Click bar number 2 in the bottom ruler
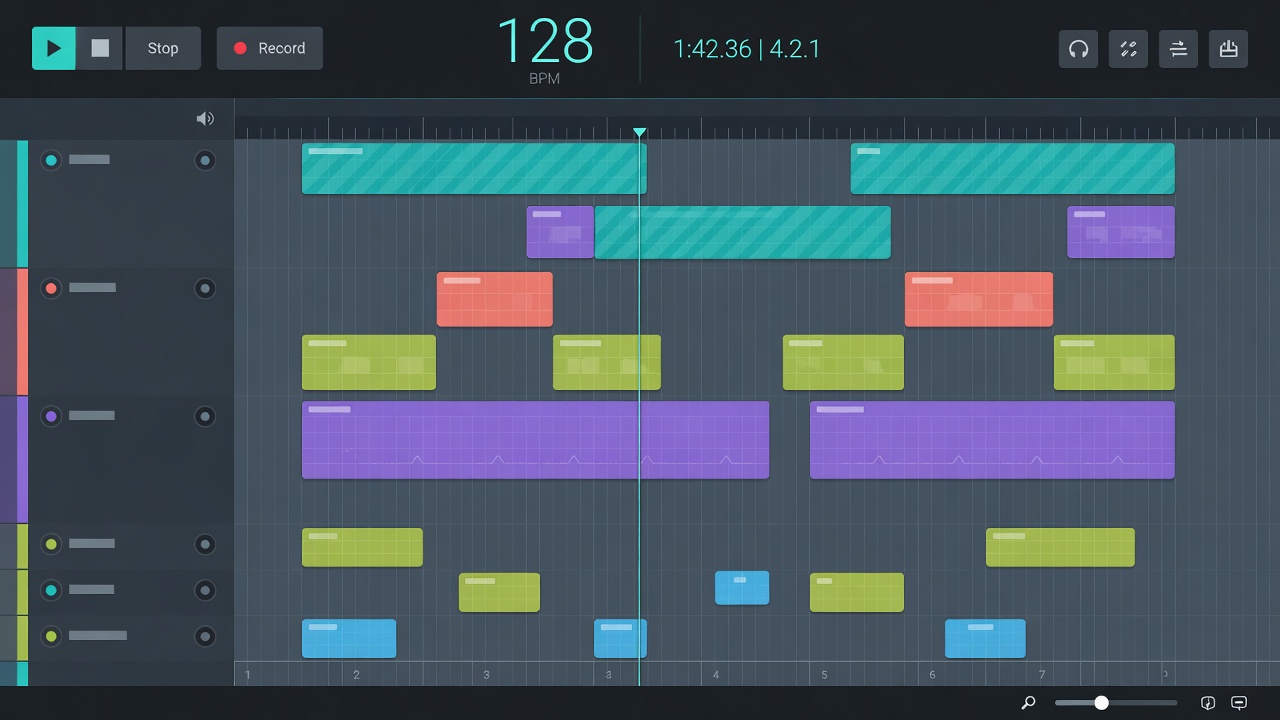Image resolution: width=1280 pixels, height=720 pixels. point(356,675)
